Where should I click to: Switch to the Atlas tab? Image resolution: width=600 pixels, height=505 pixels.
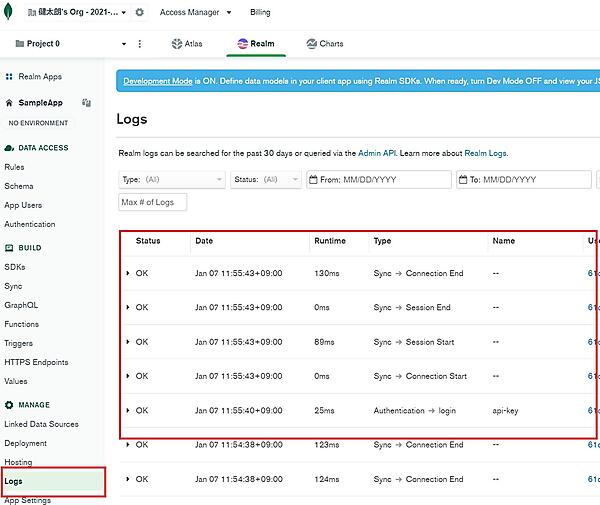point(186,44)
